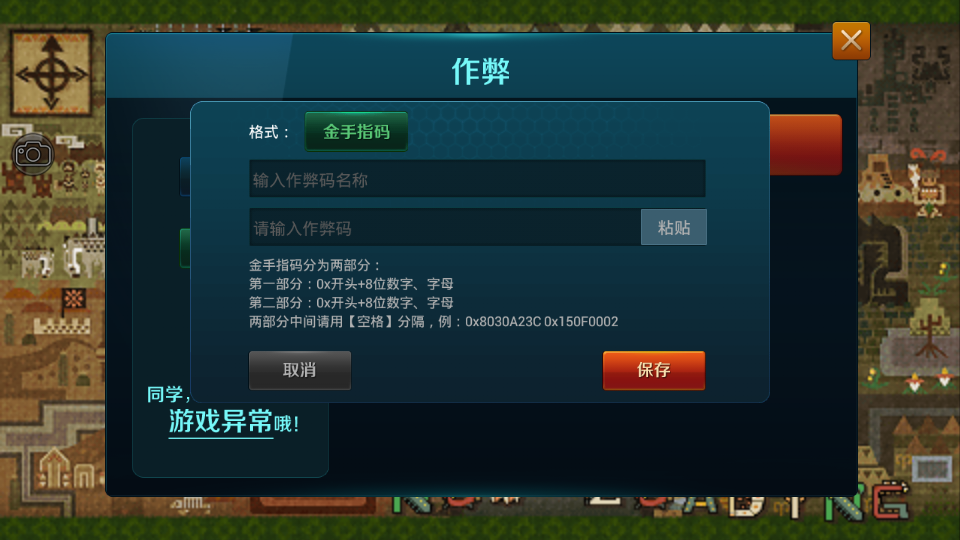Tap the down arrow on the D-pad icon

51,101
